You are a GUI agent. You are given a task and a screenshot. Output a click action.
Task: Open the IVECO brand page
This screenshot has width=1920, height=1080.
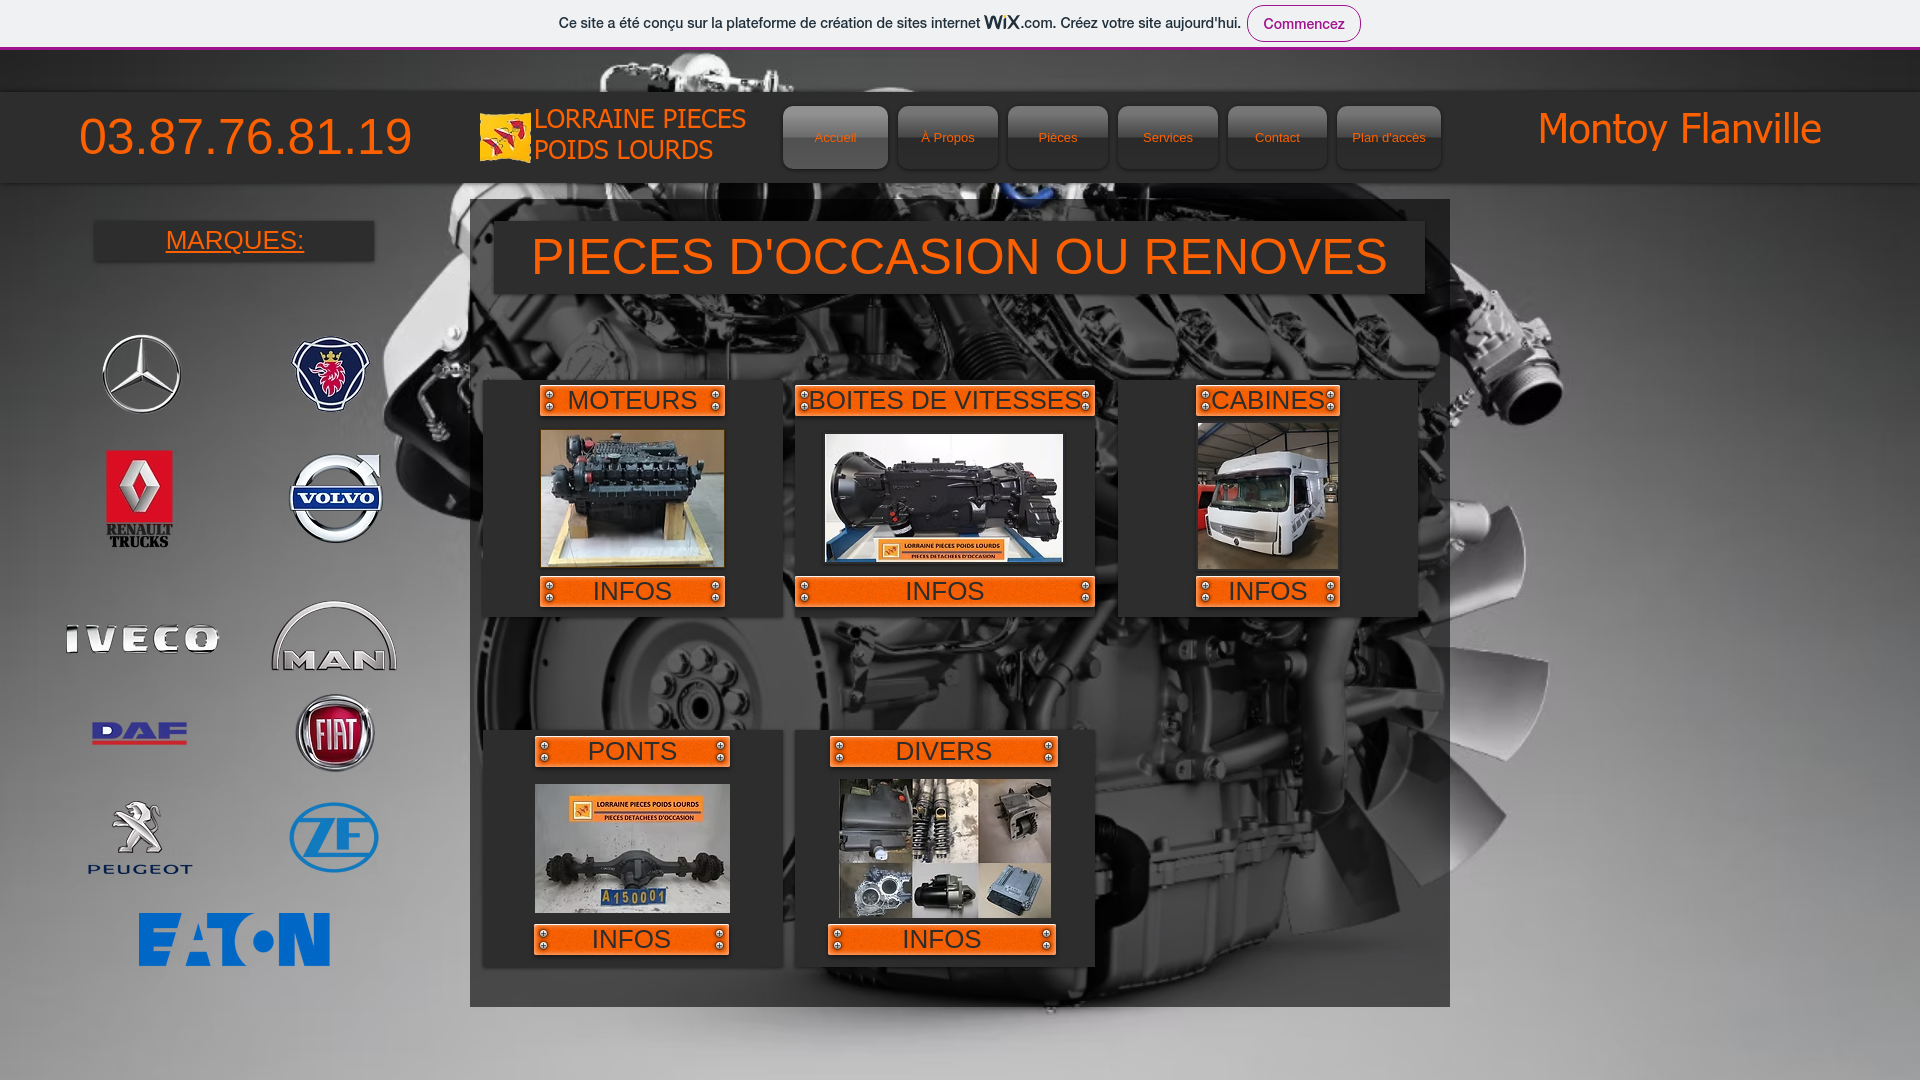click(x=141, y=637)
